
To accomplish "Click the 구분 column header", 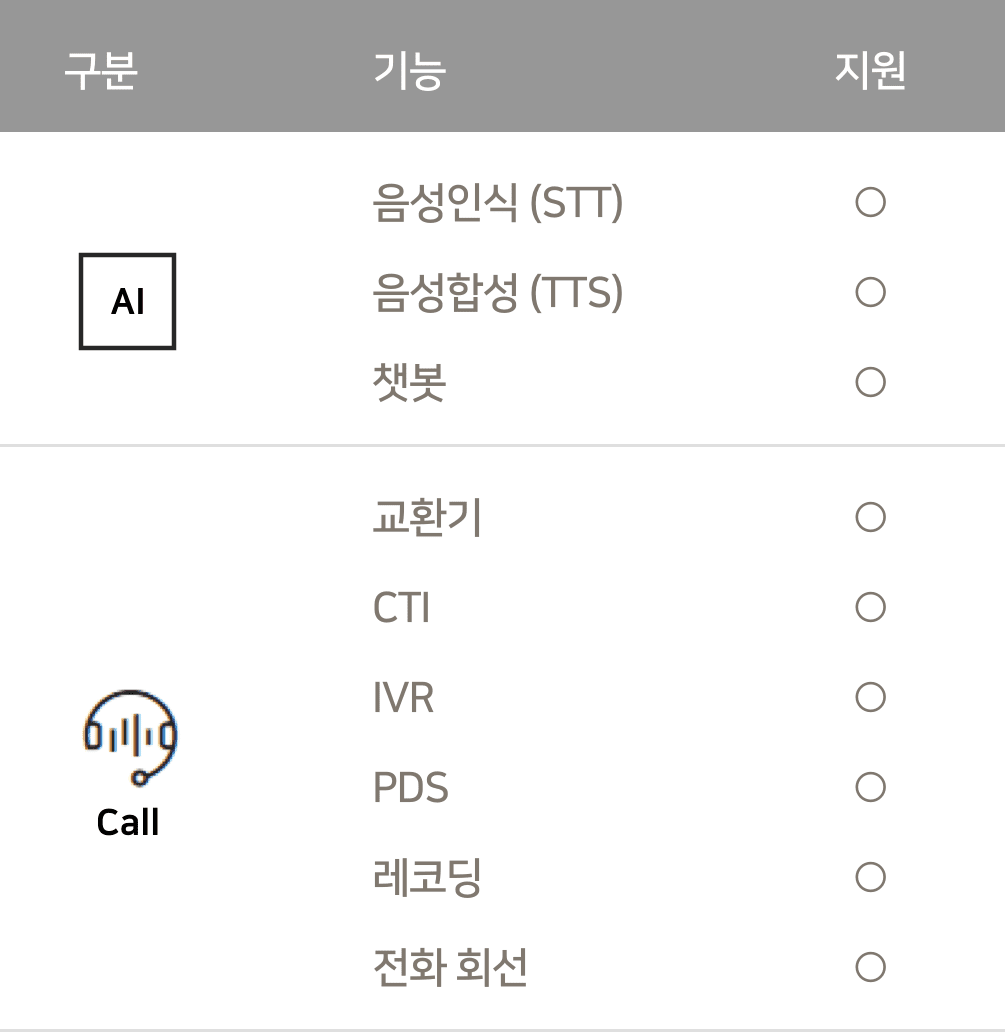I will coord(101,70).
